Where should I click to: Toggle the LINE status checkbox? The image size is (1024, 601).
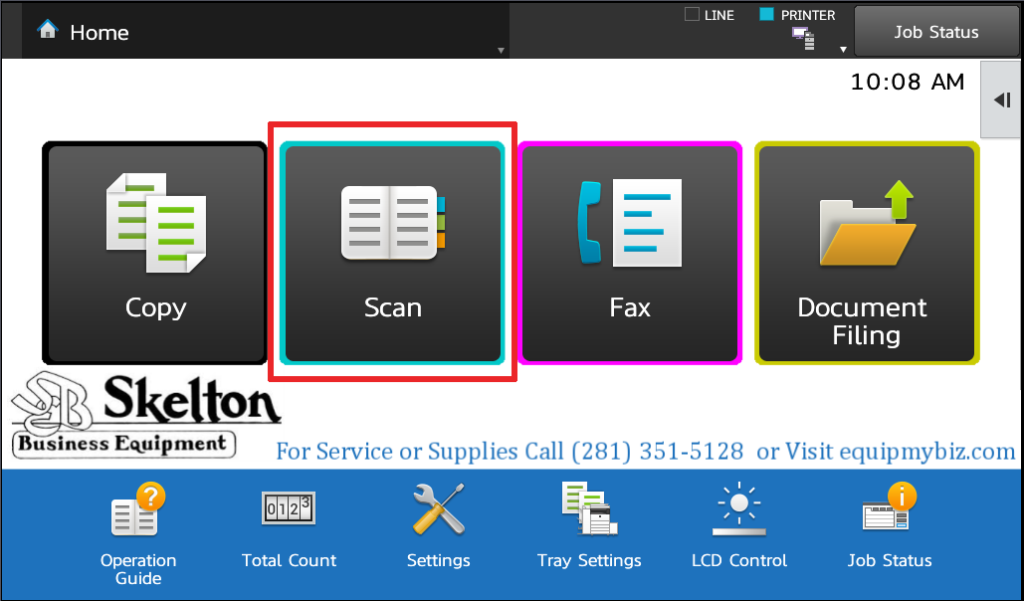click(x=690, y=14)
